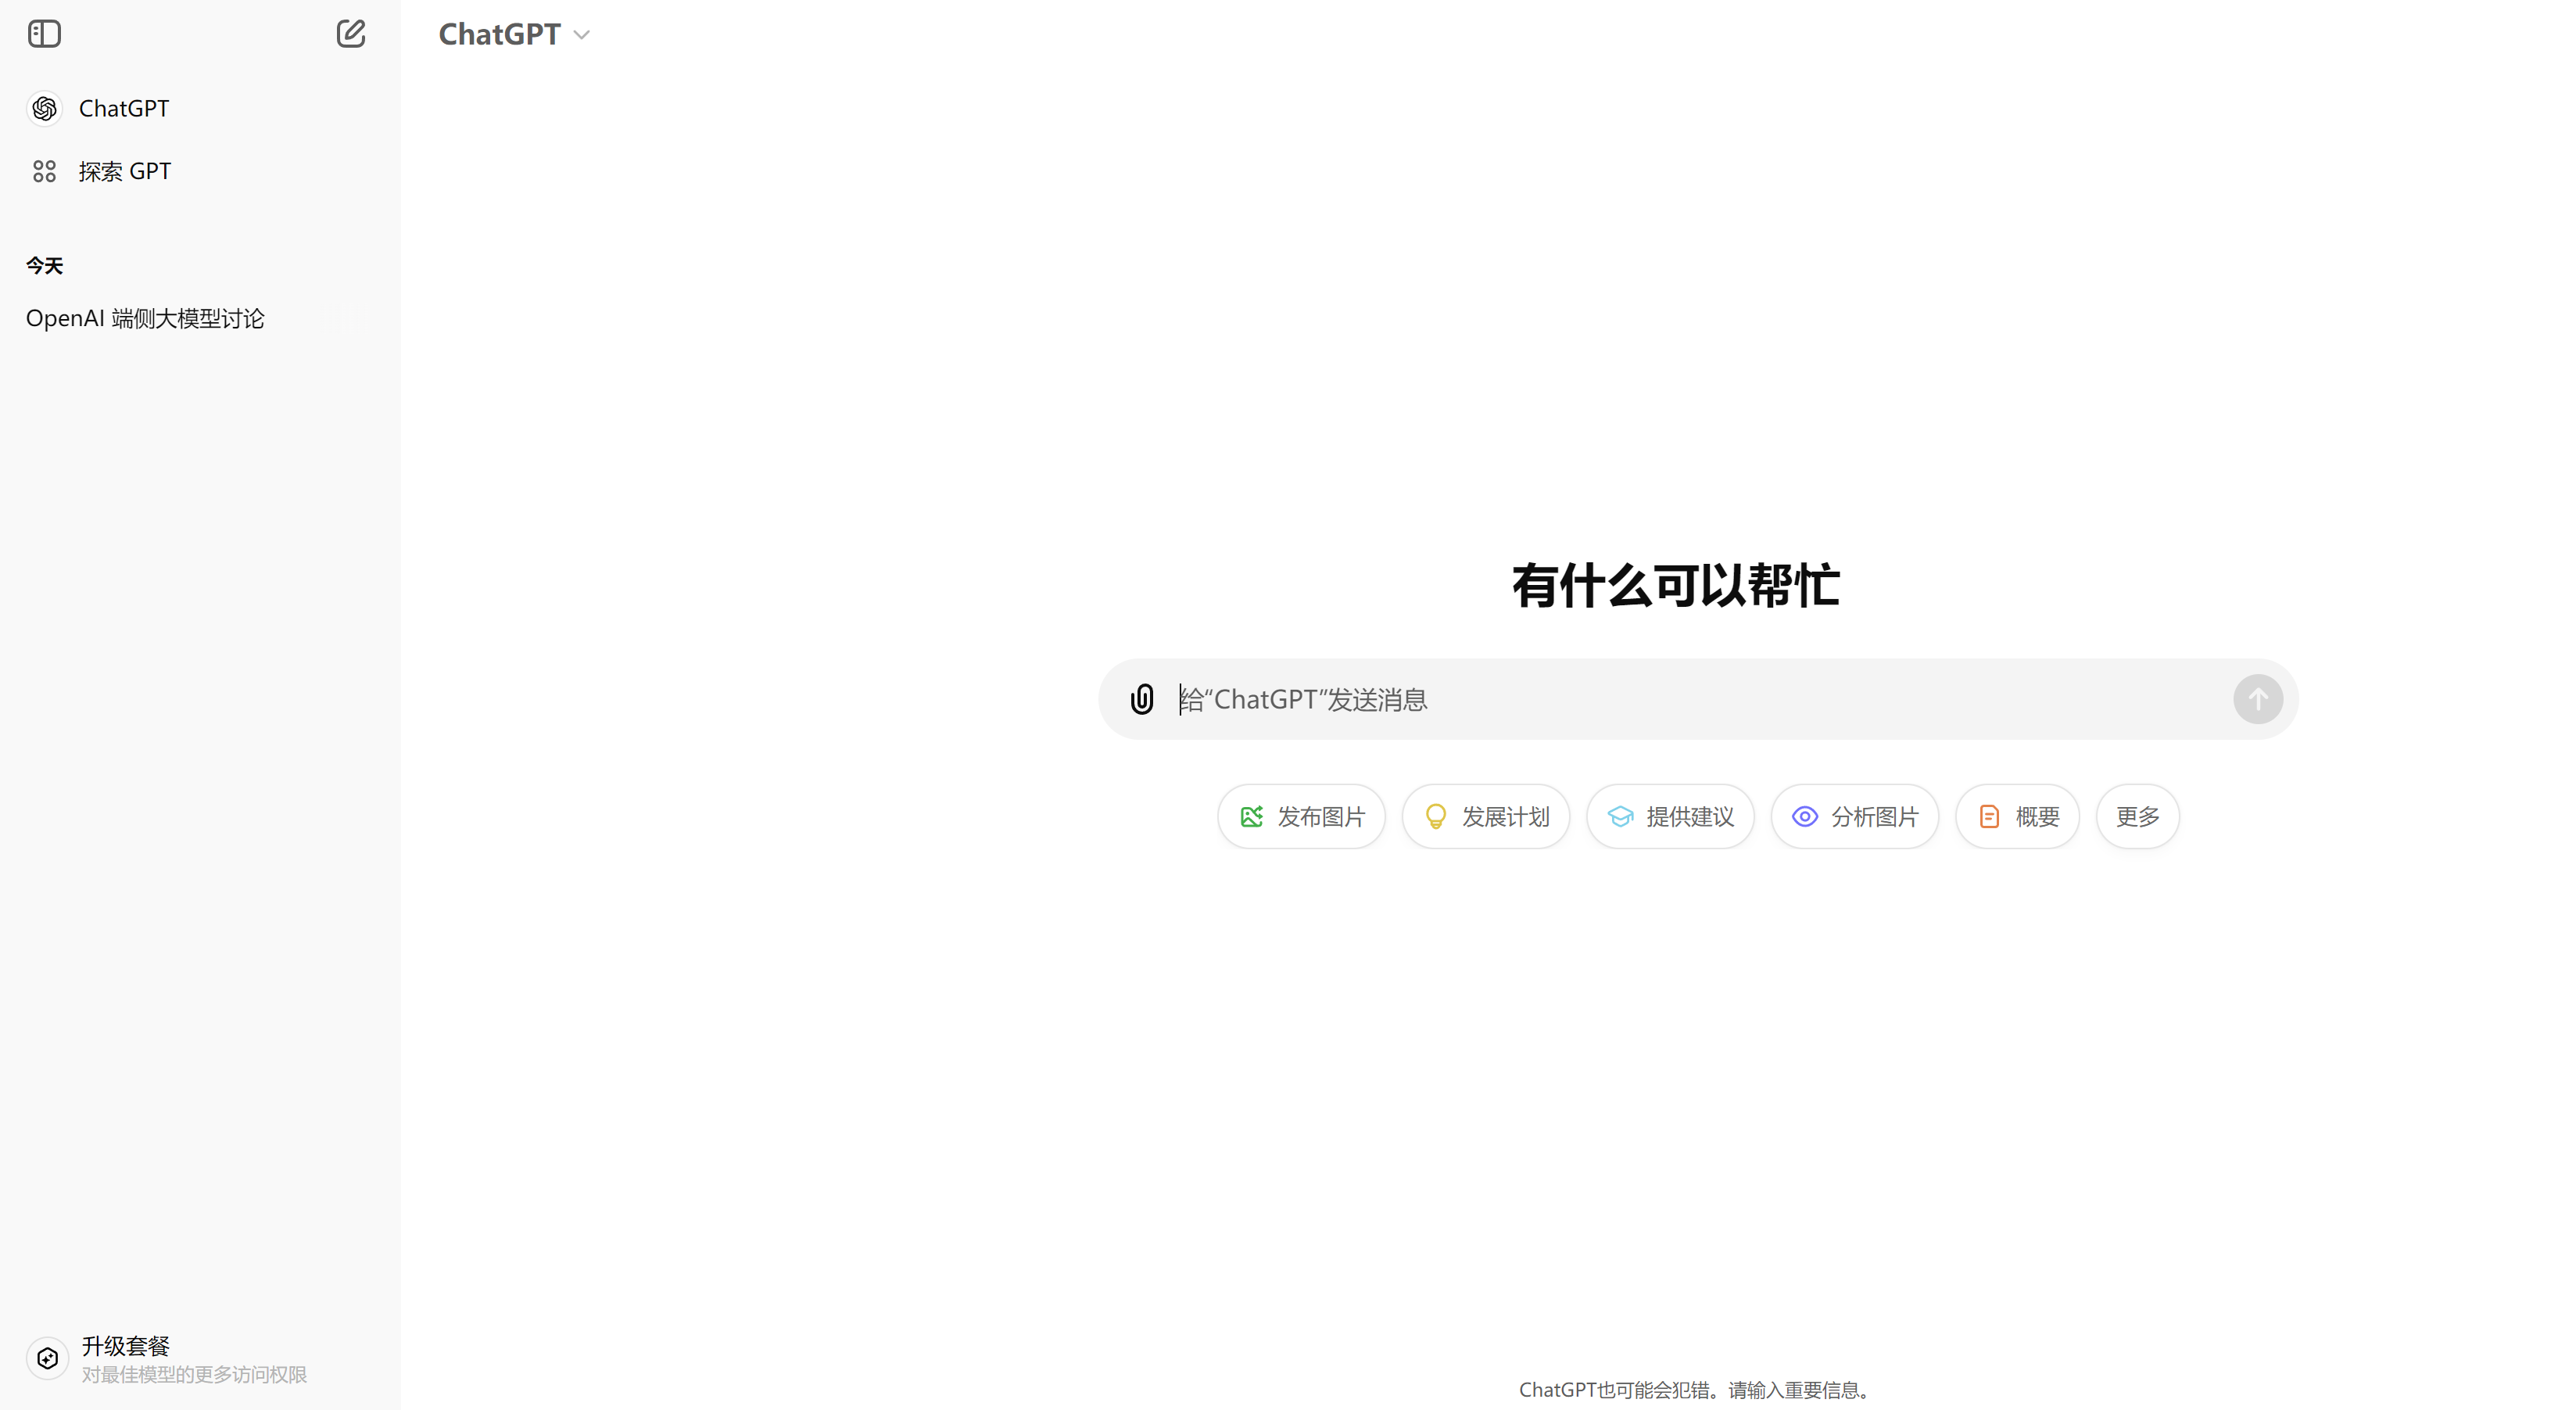Open the 探索 GPT grid icon
The height and width of the screenshot is (1410, 2576).
44,171
